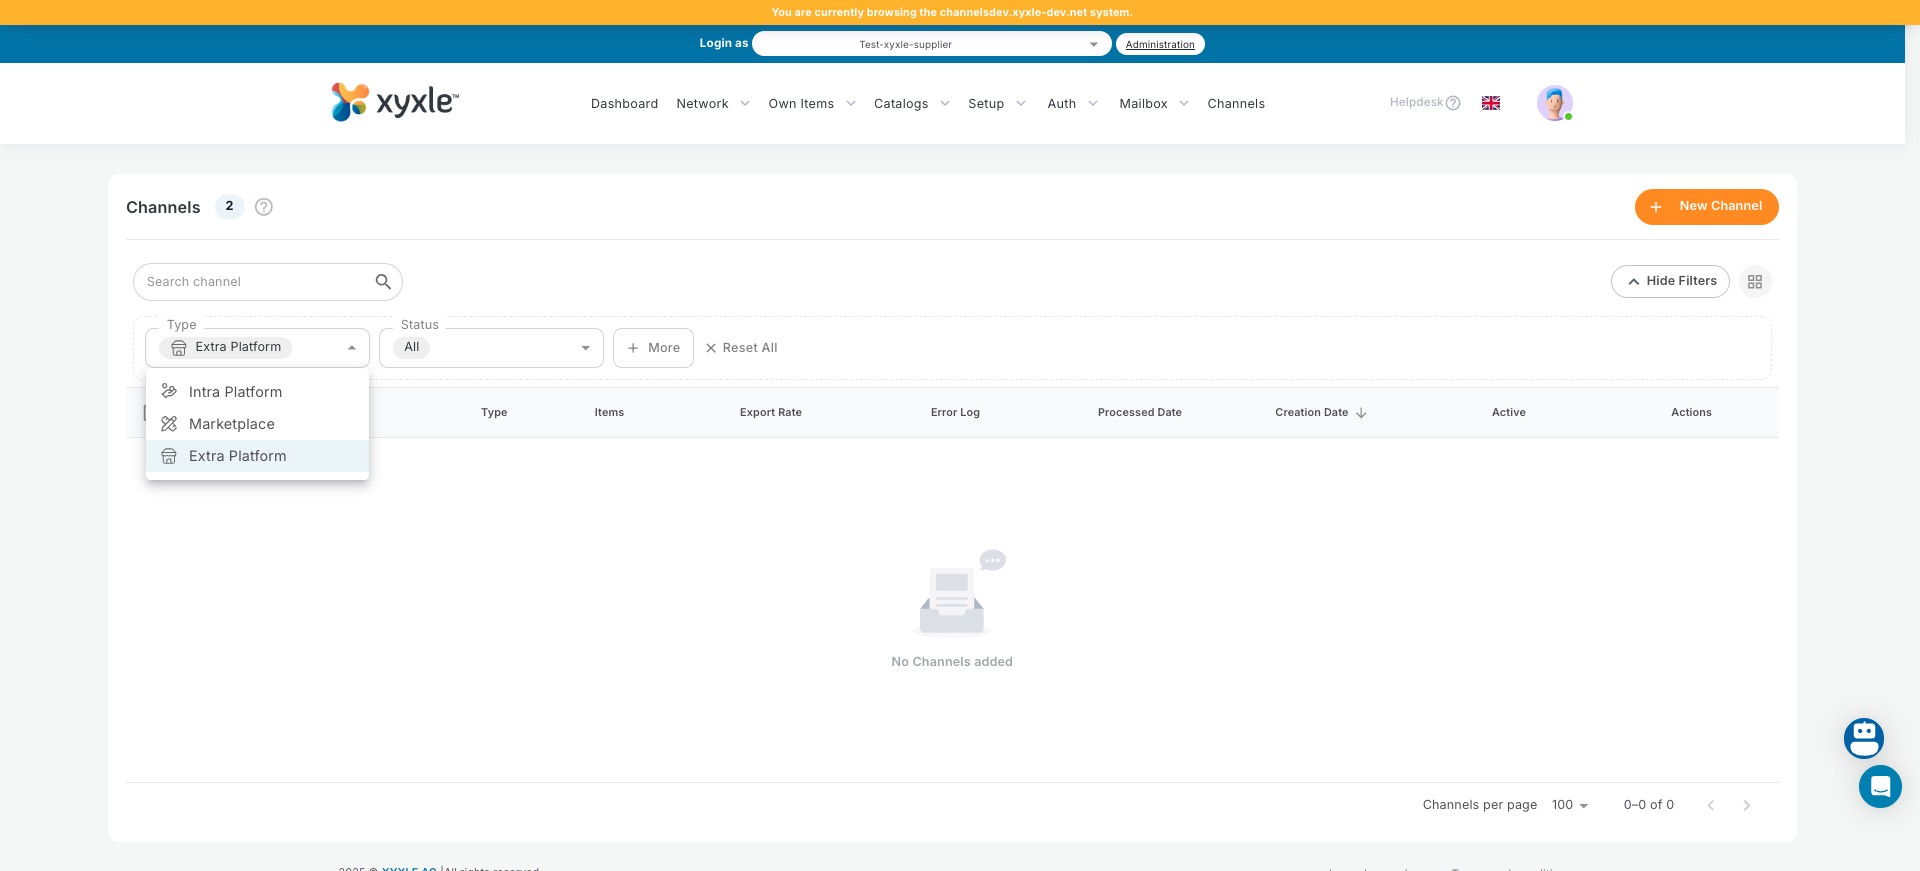Click the New Channel button
Viewport: 1920px width, 871px height.
click(1706, 207)
